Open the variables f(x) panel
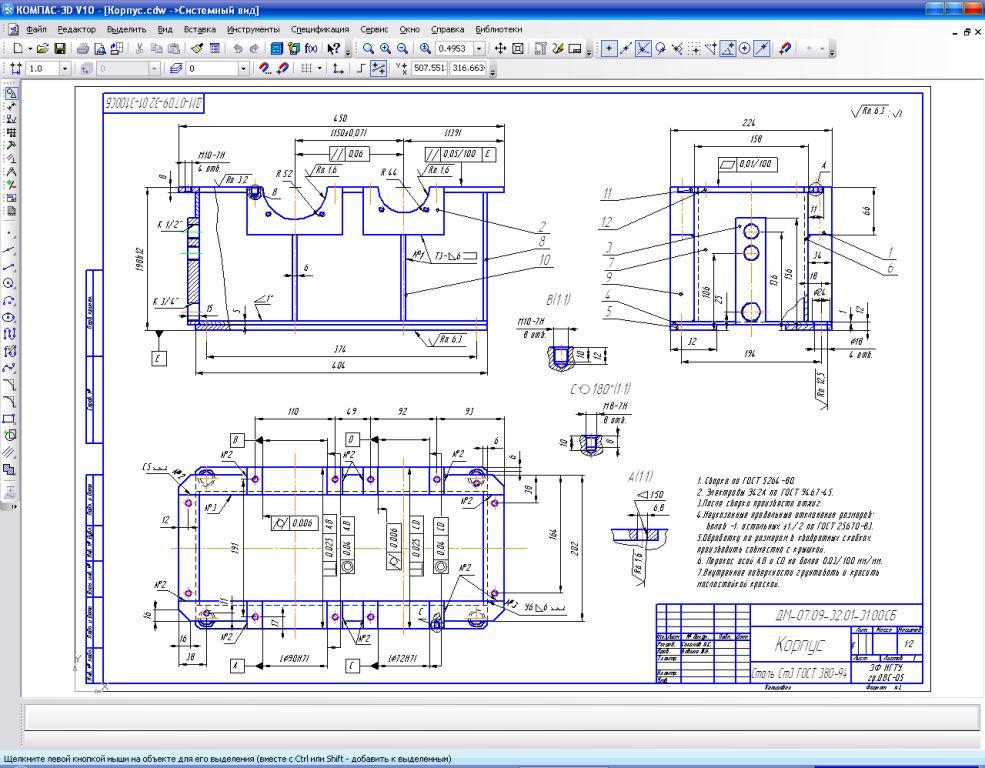985x768 pixels. pos(311,48)
